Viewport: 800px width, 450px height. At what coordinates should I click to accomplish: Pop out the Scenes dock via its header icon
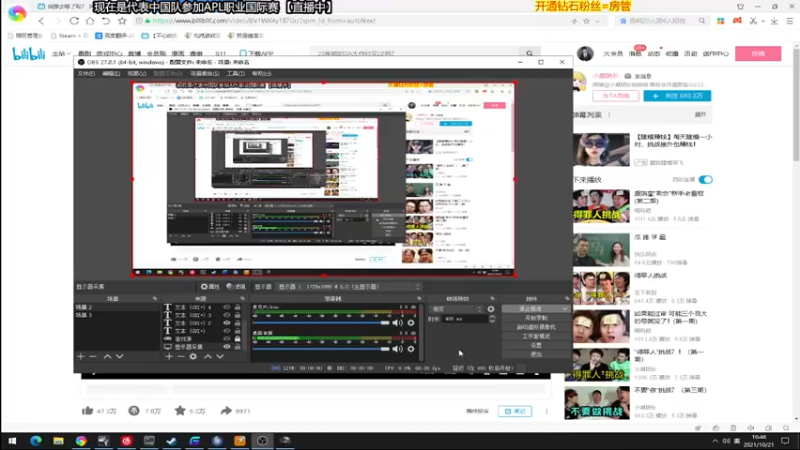[x=155, y=298]
